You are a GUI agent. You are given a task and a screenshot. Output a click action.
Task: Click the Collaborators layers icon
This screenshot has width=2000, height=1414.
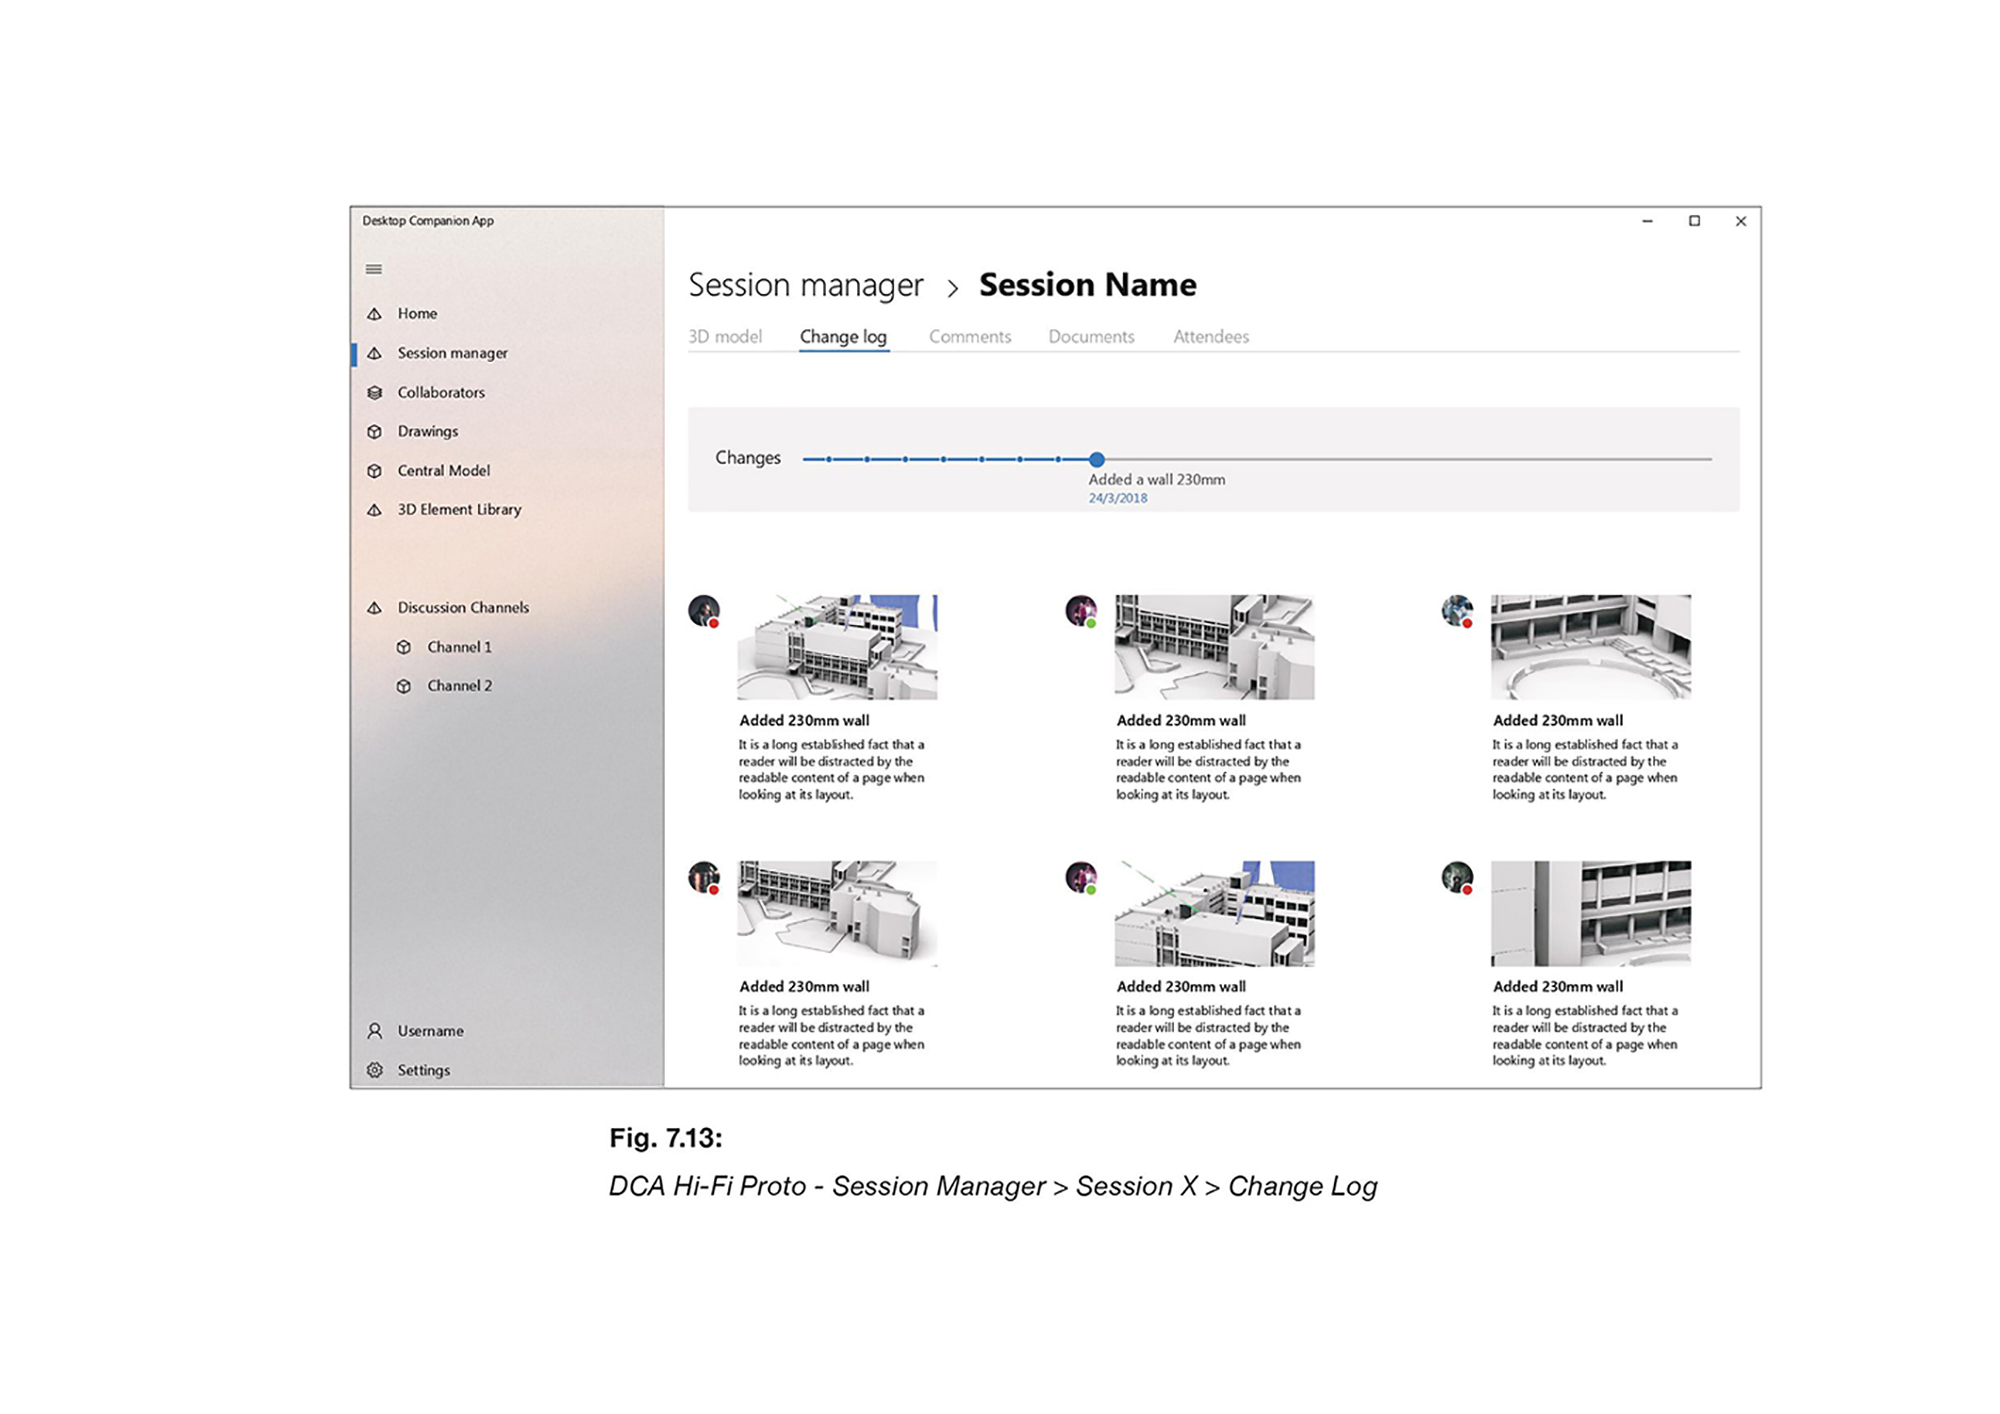pyautogui.click(x=375, y=393)
